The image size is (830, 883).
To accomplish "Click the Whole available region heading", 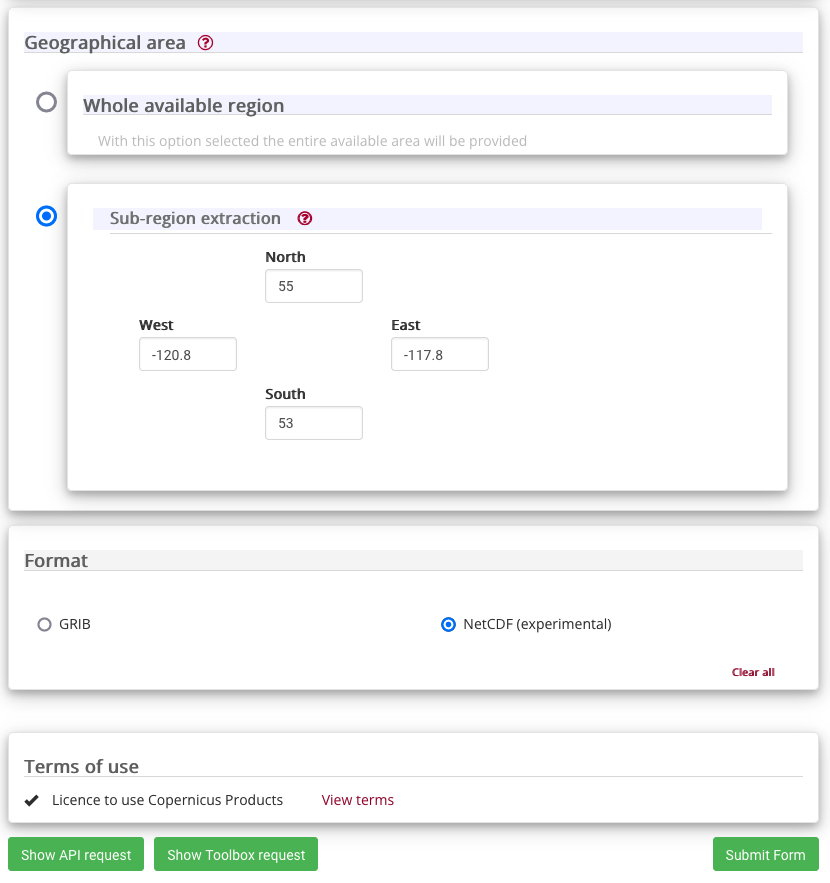I will pos(184,106).
